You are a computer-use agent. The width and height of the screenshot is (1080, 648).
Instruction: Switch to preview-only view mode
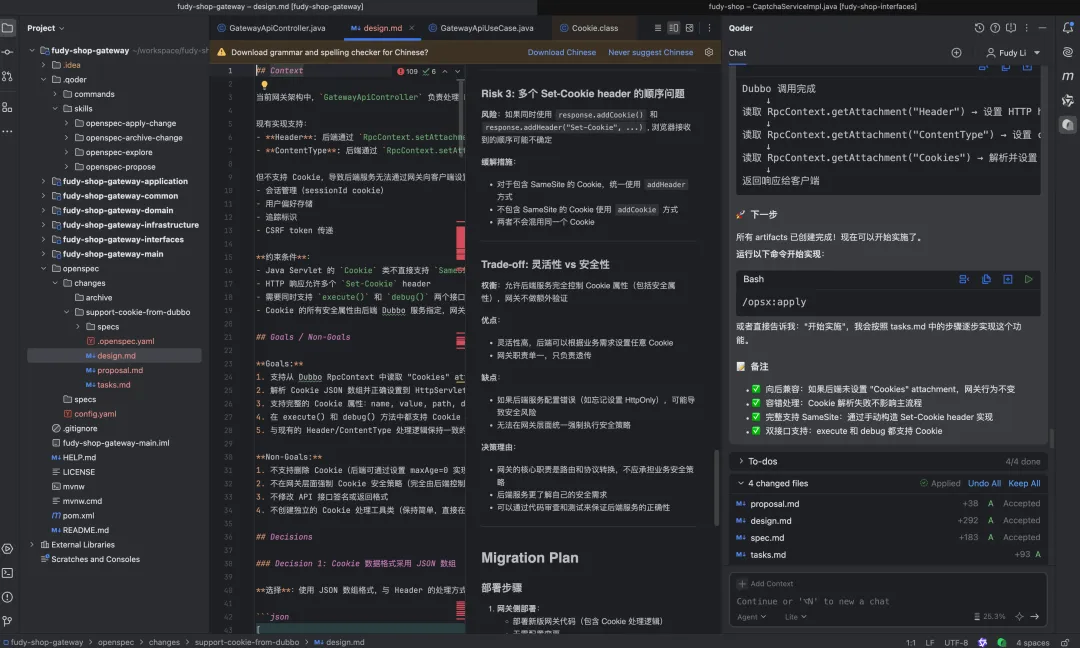[689, 28]
